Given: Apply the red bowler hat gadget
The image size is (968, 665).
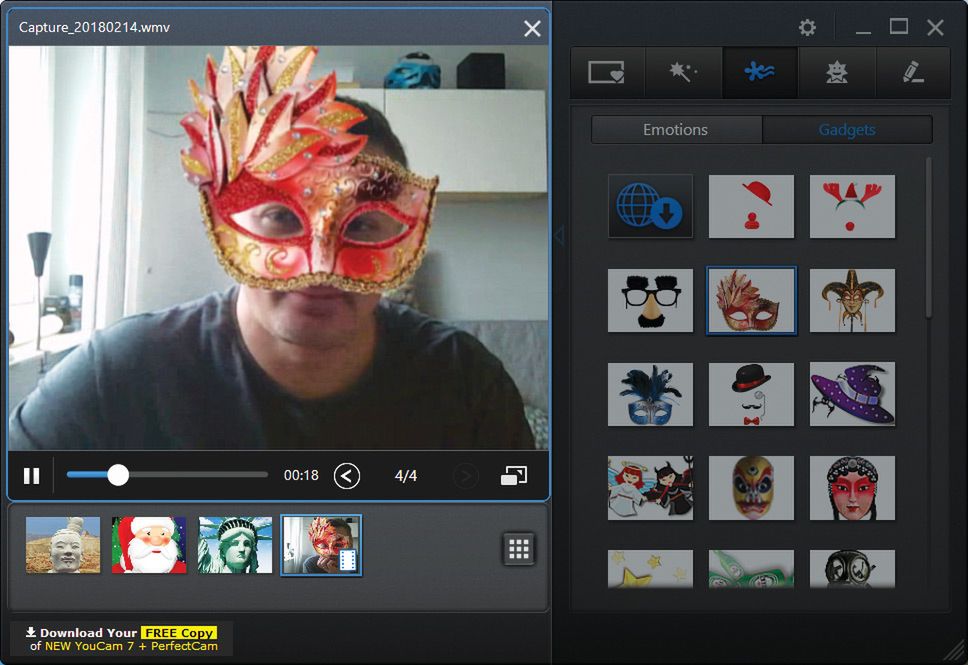Looking at the screenshot, I should pos(751,206).
